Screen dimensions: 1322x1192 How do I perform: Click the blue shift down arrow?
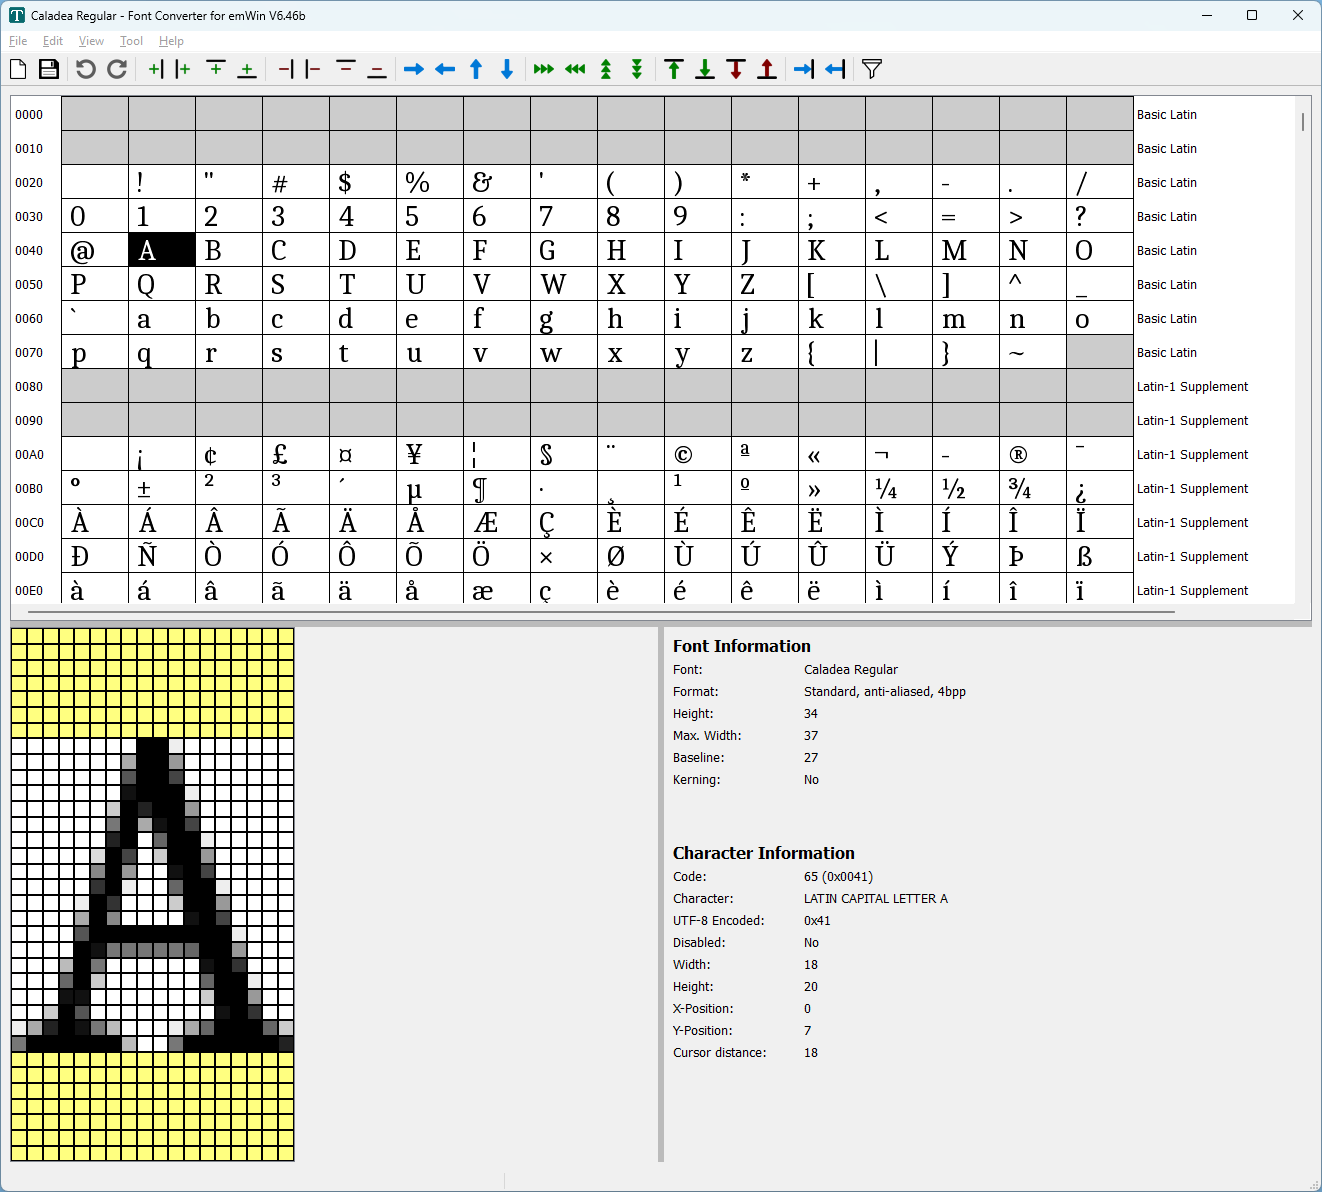pyautogui.click(x=507, y=69)
